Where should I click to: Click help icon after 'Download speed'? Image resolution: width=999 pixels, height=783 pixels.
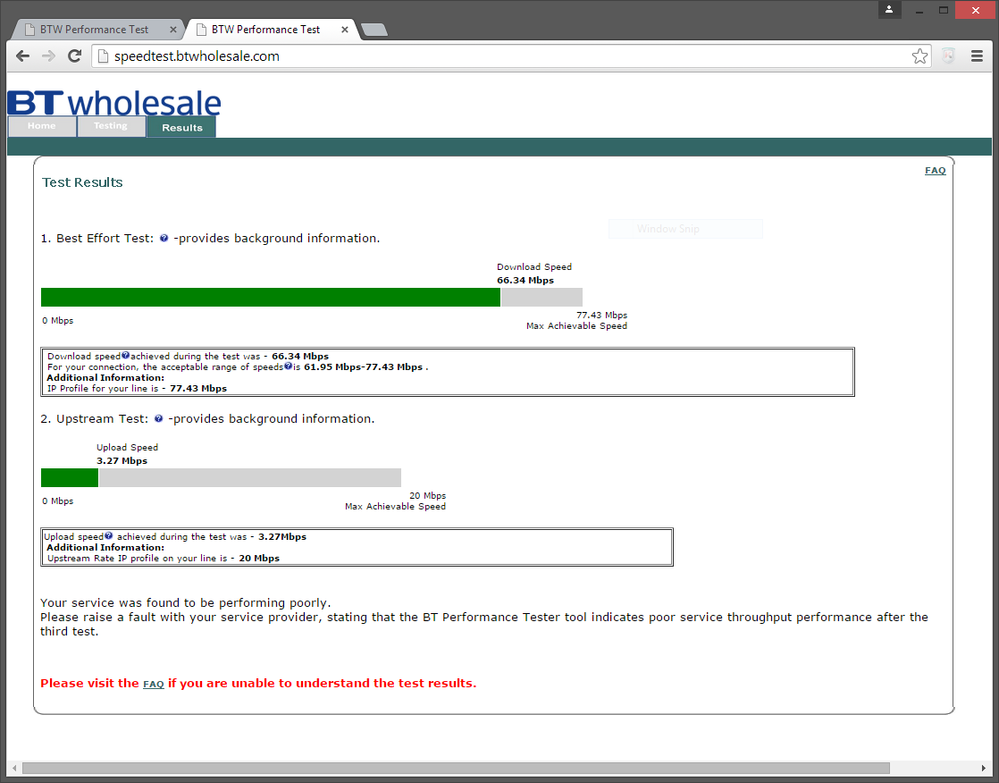126,356
